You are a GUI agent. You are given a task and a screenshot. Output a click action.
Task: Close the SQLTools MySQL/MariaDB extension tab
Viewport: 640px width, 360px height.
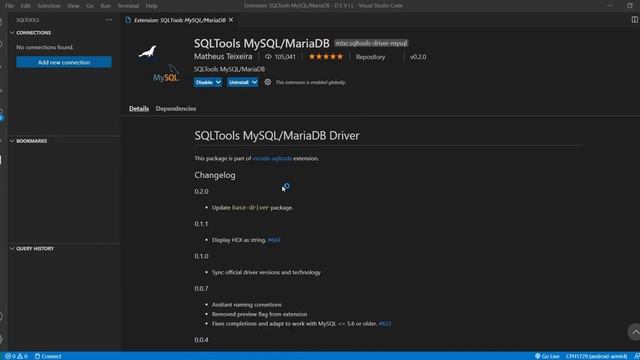231,20
